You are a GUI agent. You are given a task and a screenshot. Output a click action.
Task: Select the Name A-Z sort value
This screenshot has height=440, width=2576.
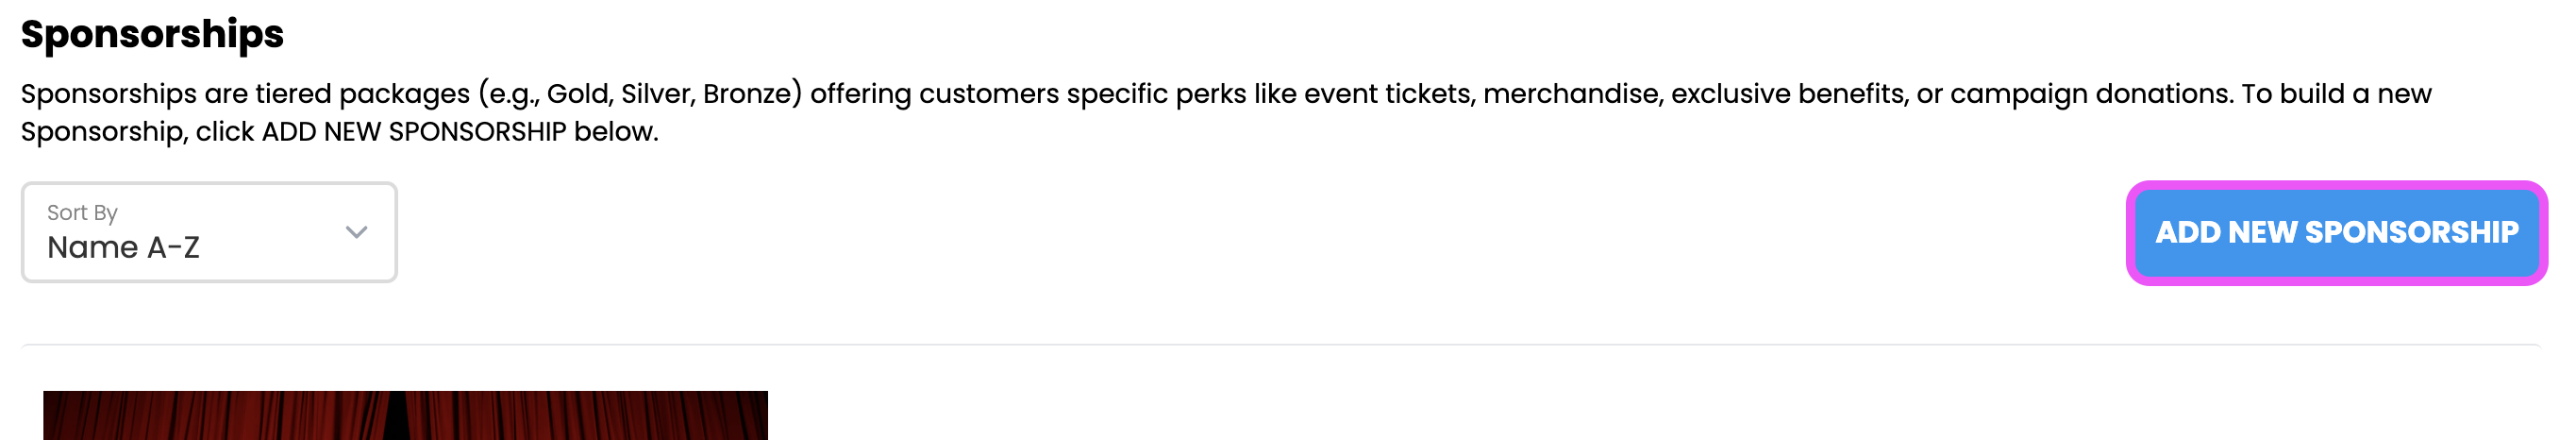(123, 247)
